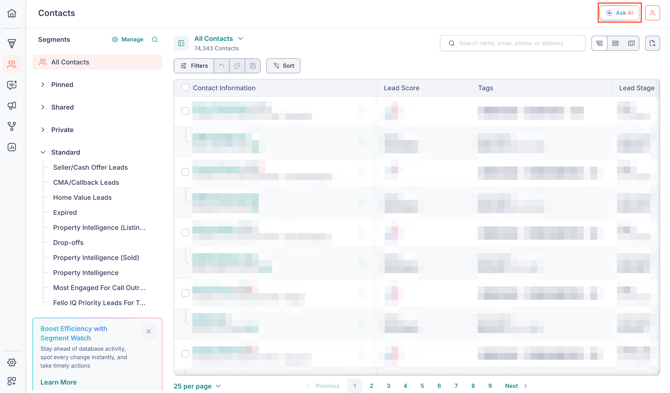Click the search icon beside Manage
670x393 pixels.
point(155,39)
